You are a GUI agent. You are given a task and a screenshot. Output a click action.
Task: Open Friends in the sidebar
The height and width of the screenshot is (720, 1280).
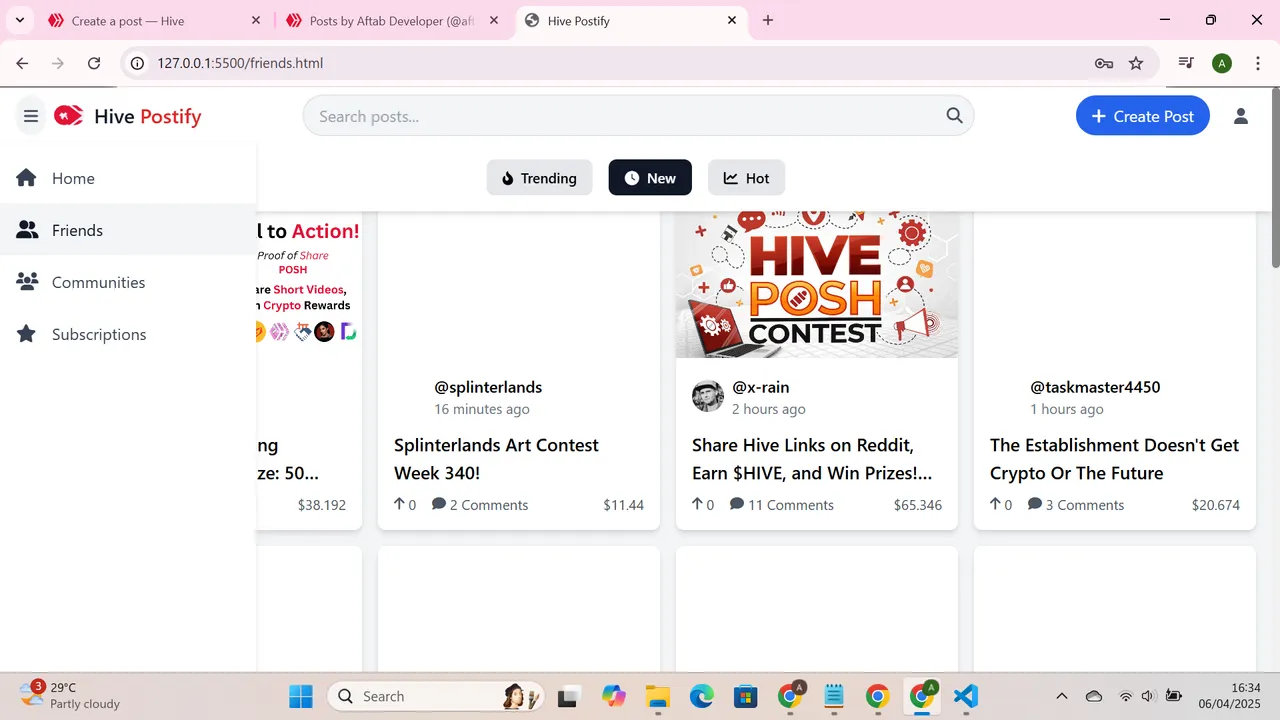(128, 230)
